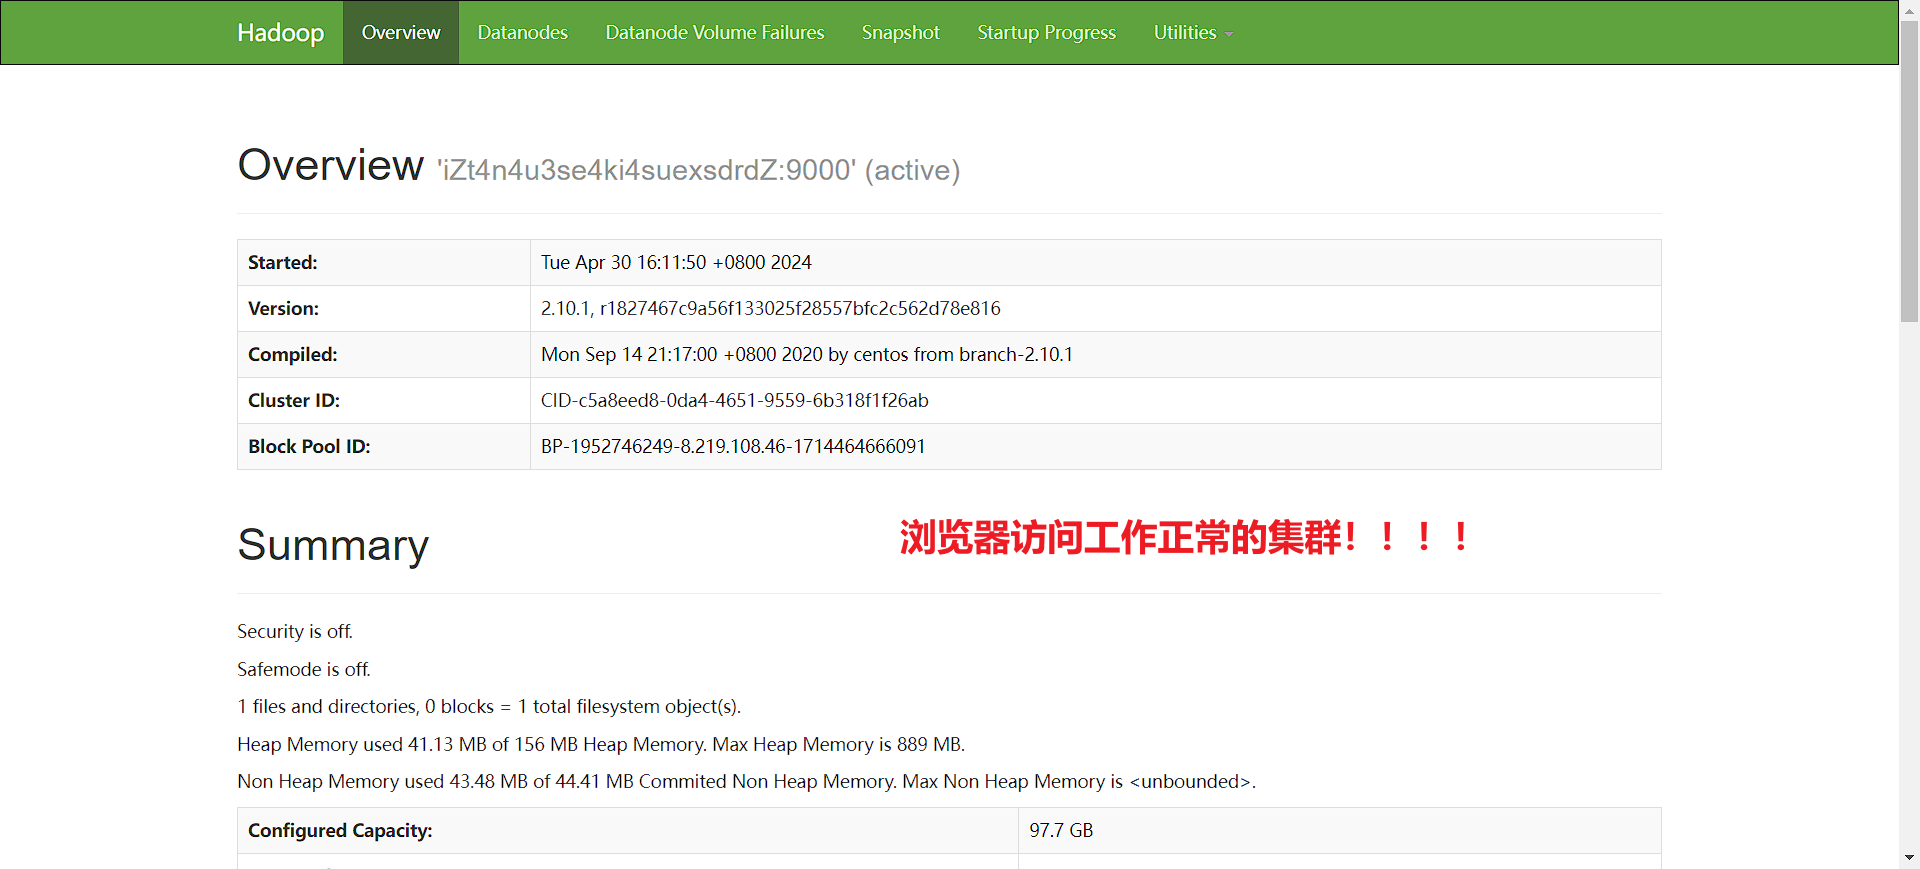Click the BP-1952746249 block pool value
Image resolution: width=1920 pixels, height=869 pixels.
(733, 446)
